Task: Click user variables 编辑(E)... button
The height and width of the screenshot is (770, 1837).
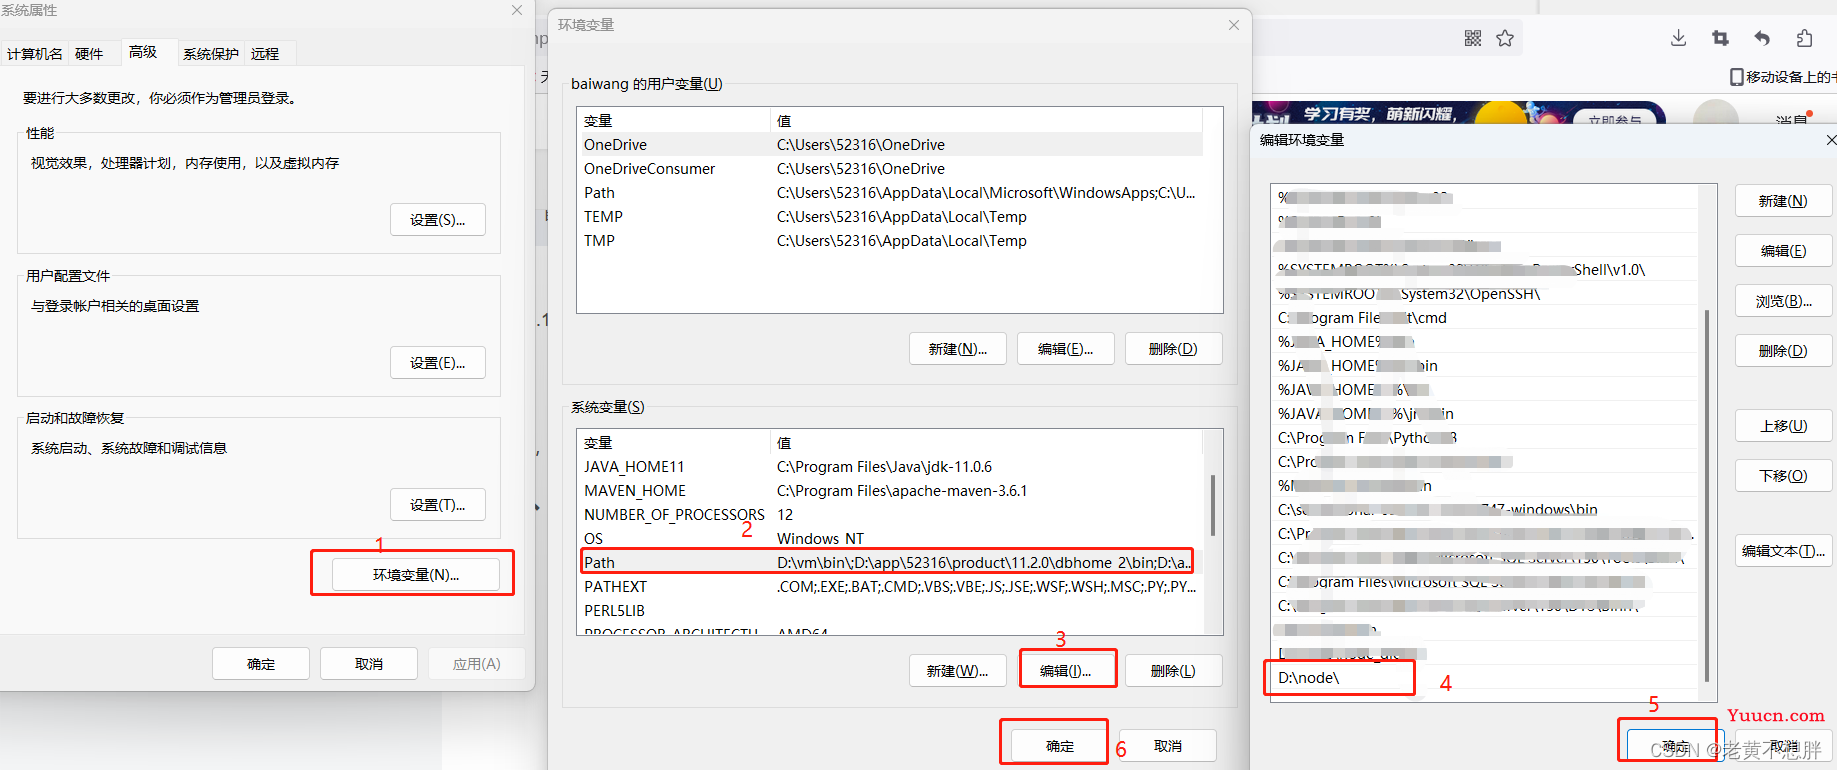Action: coord(1066,349)
